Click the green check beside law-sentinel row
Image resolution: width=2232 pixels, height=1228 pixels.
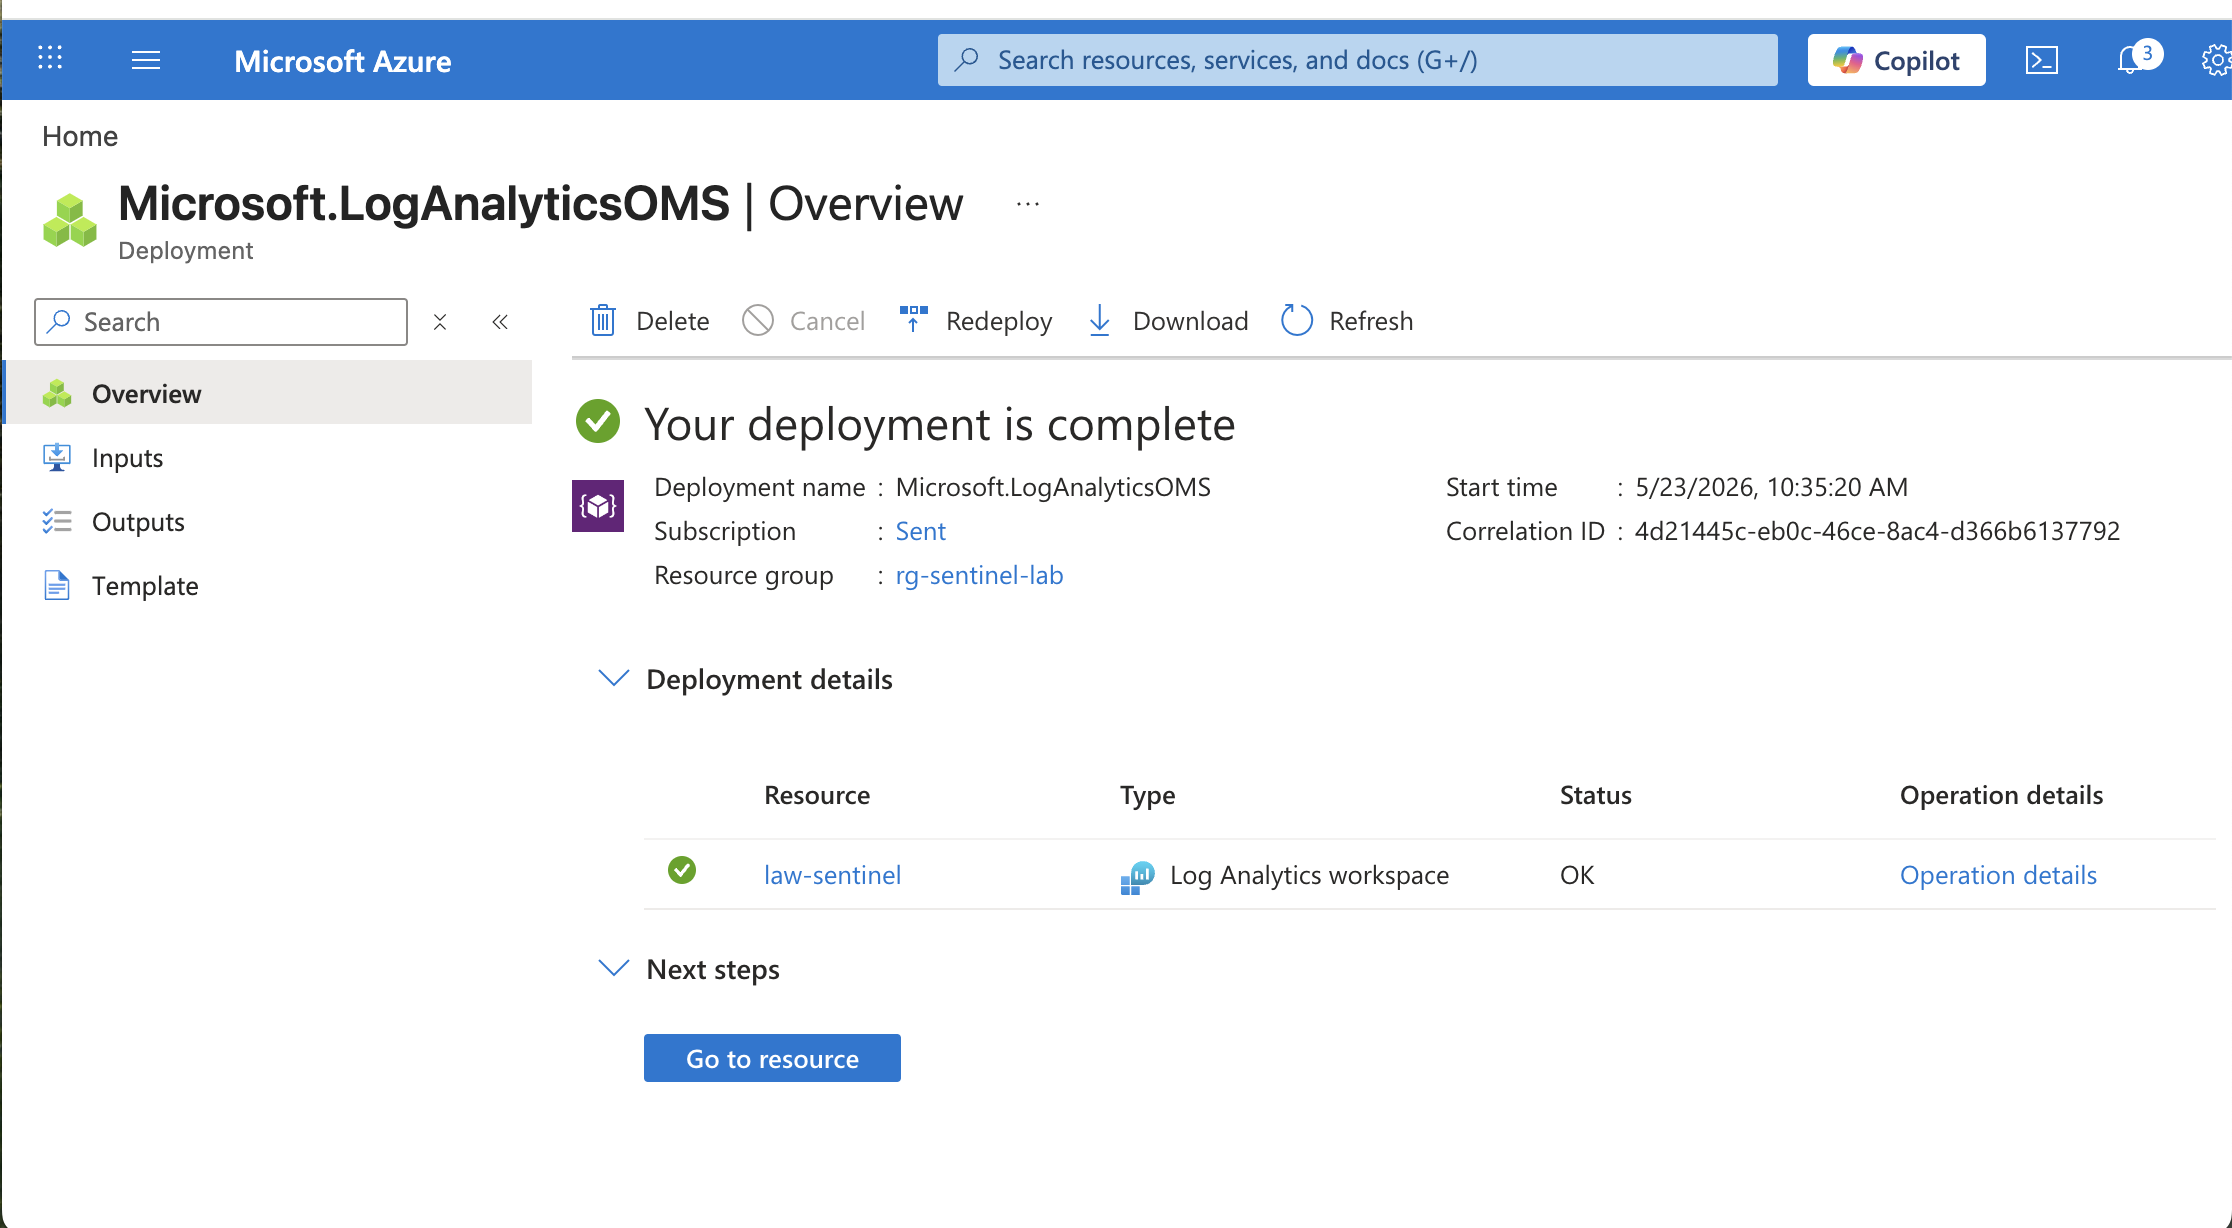[x=682, y=870]
